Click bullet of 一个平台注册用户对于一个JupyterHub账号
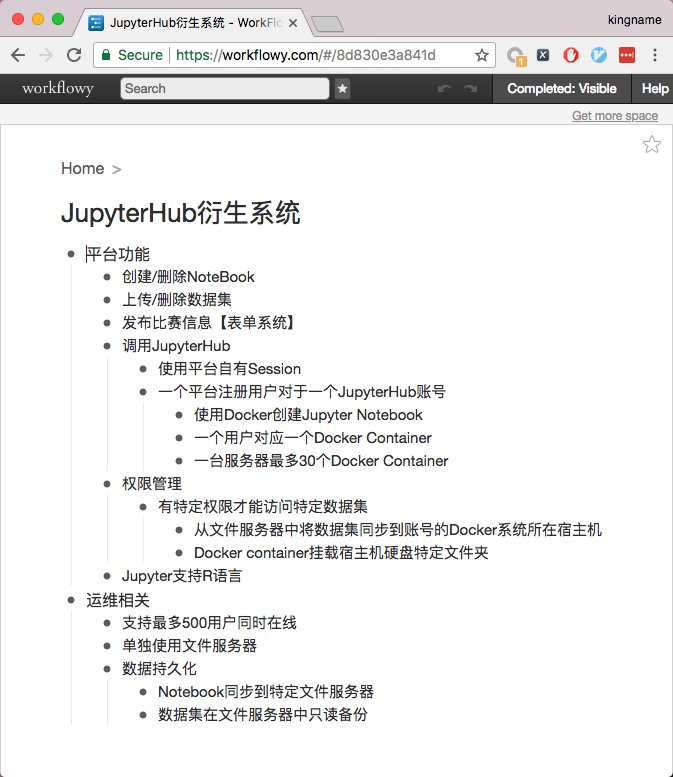Screen dimensions: 673x777 pos(143,392)
